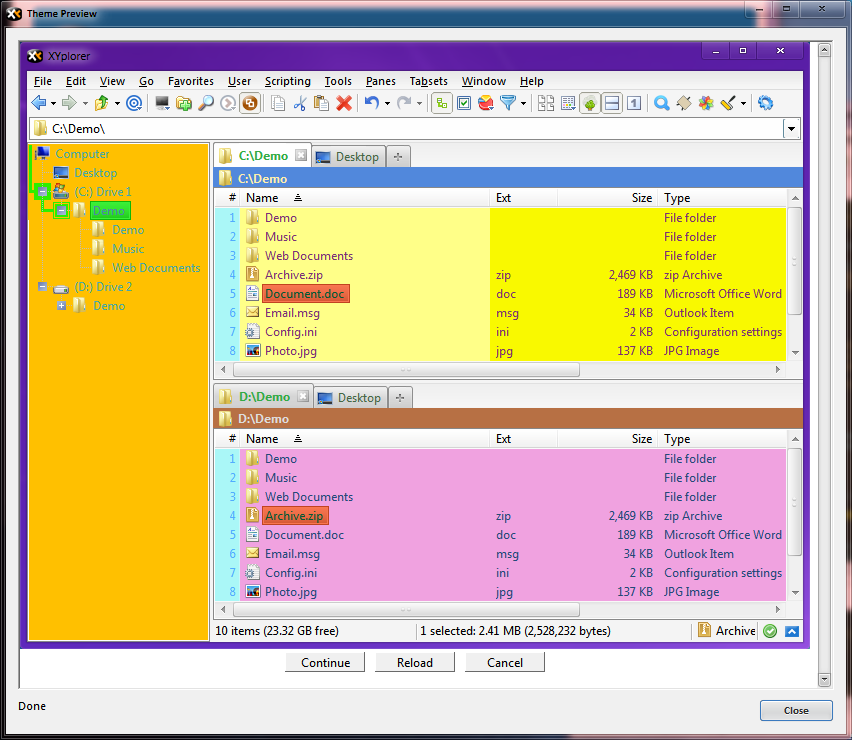Select Archive.zip in the D:\Demo pane
Screen dimensions: 852x740
click(294, 516)
